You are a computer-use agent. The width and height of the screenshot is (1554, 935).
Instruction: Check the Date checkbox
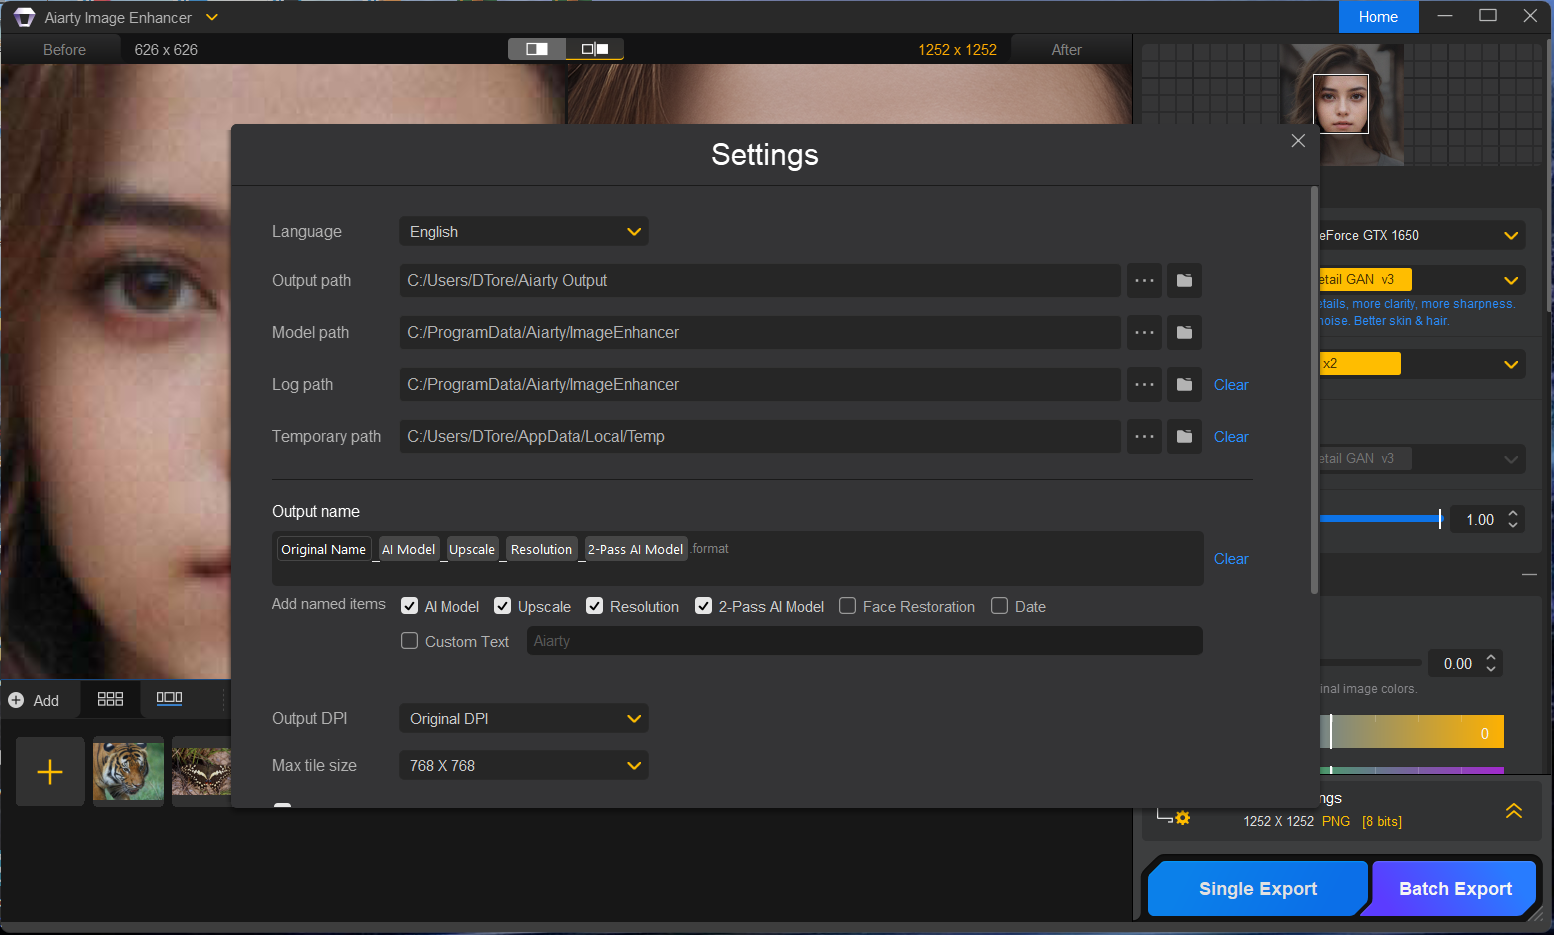pos(999,606)
